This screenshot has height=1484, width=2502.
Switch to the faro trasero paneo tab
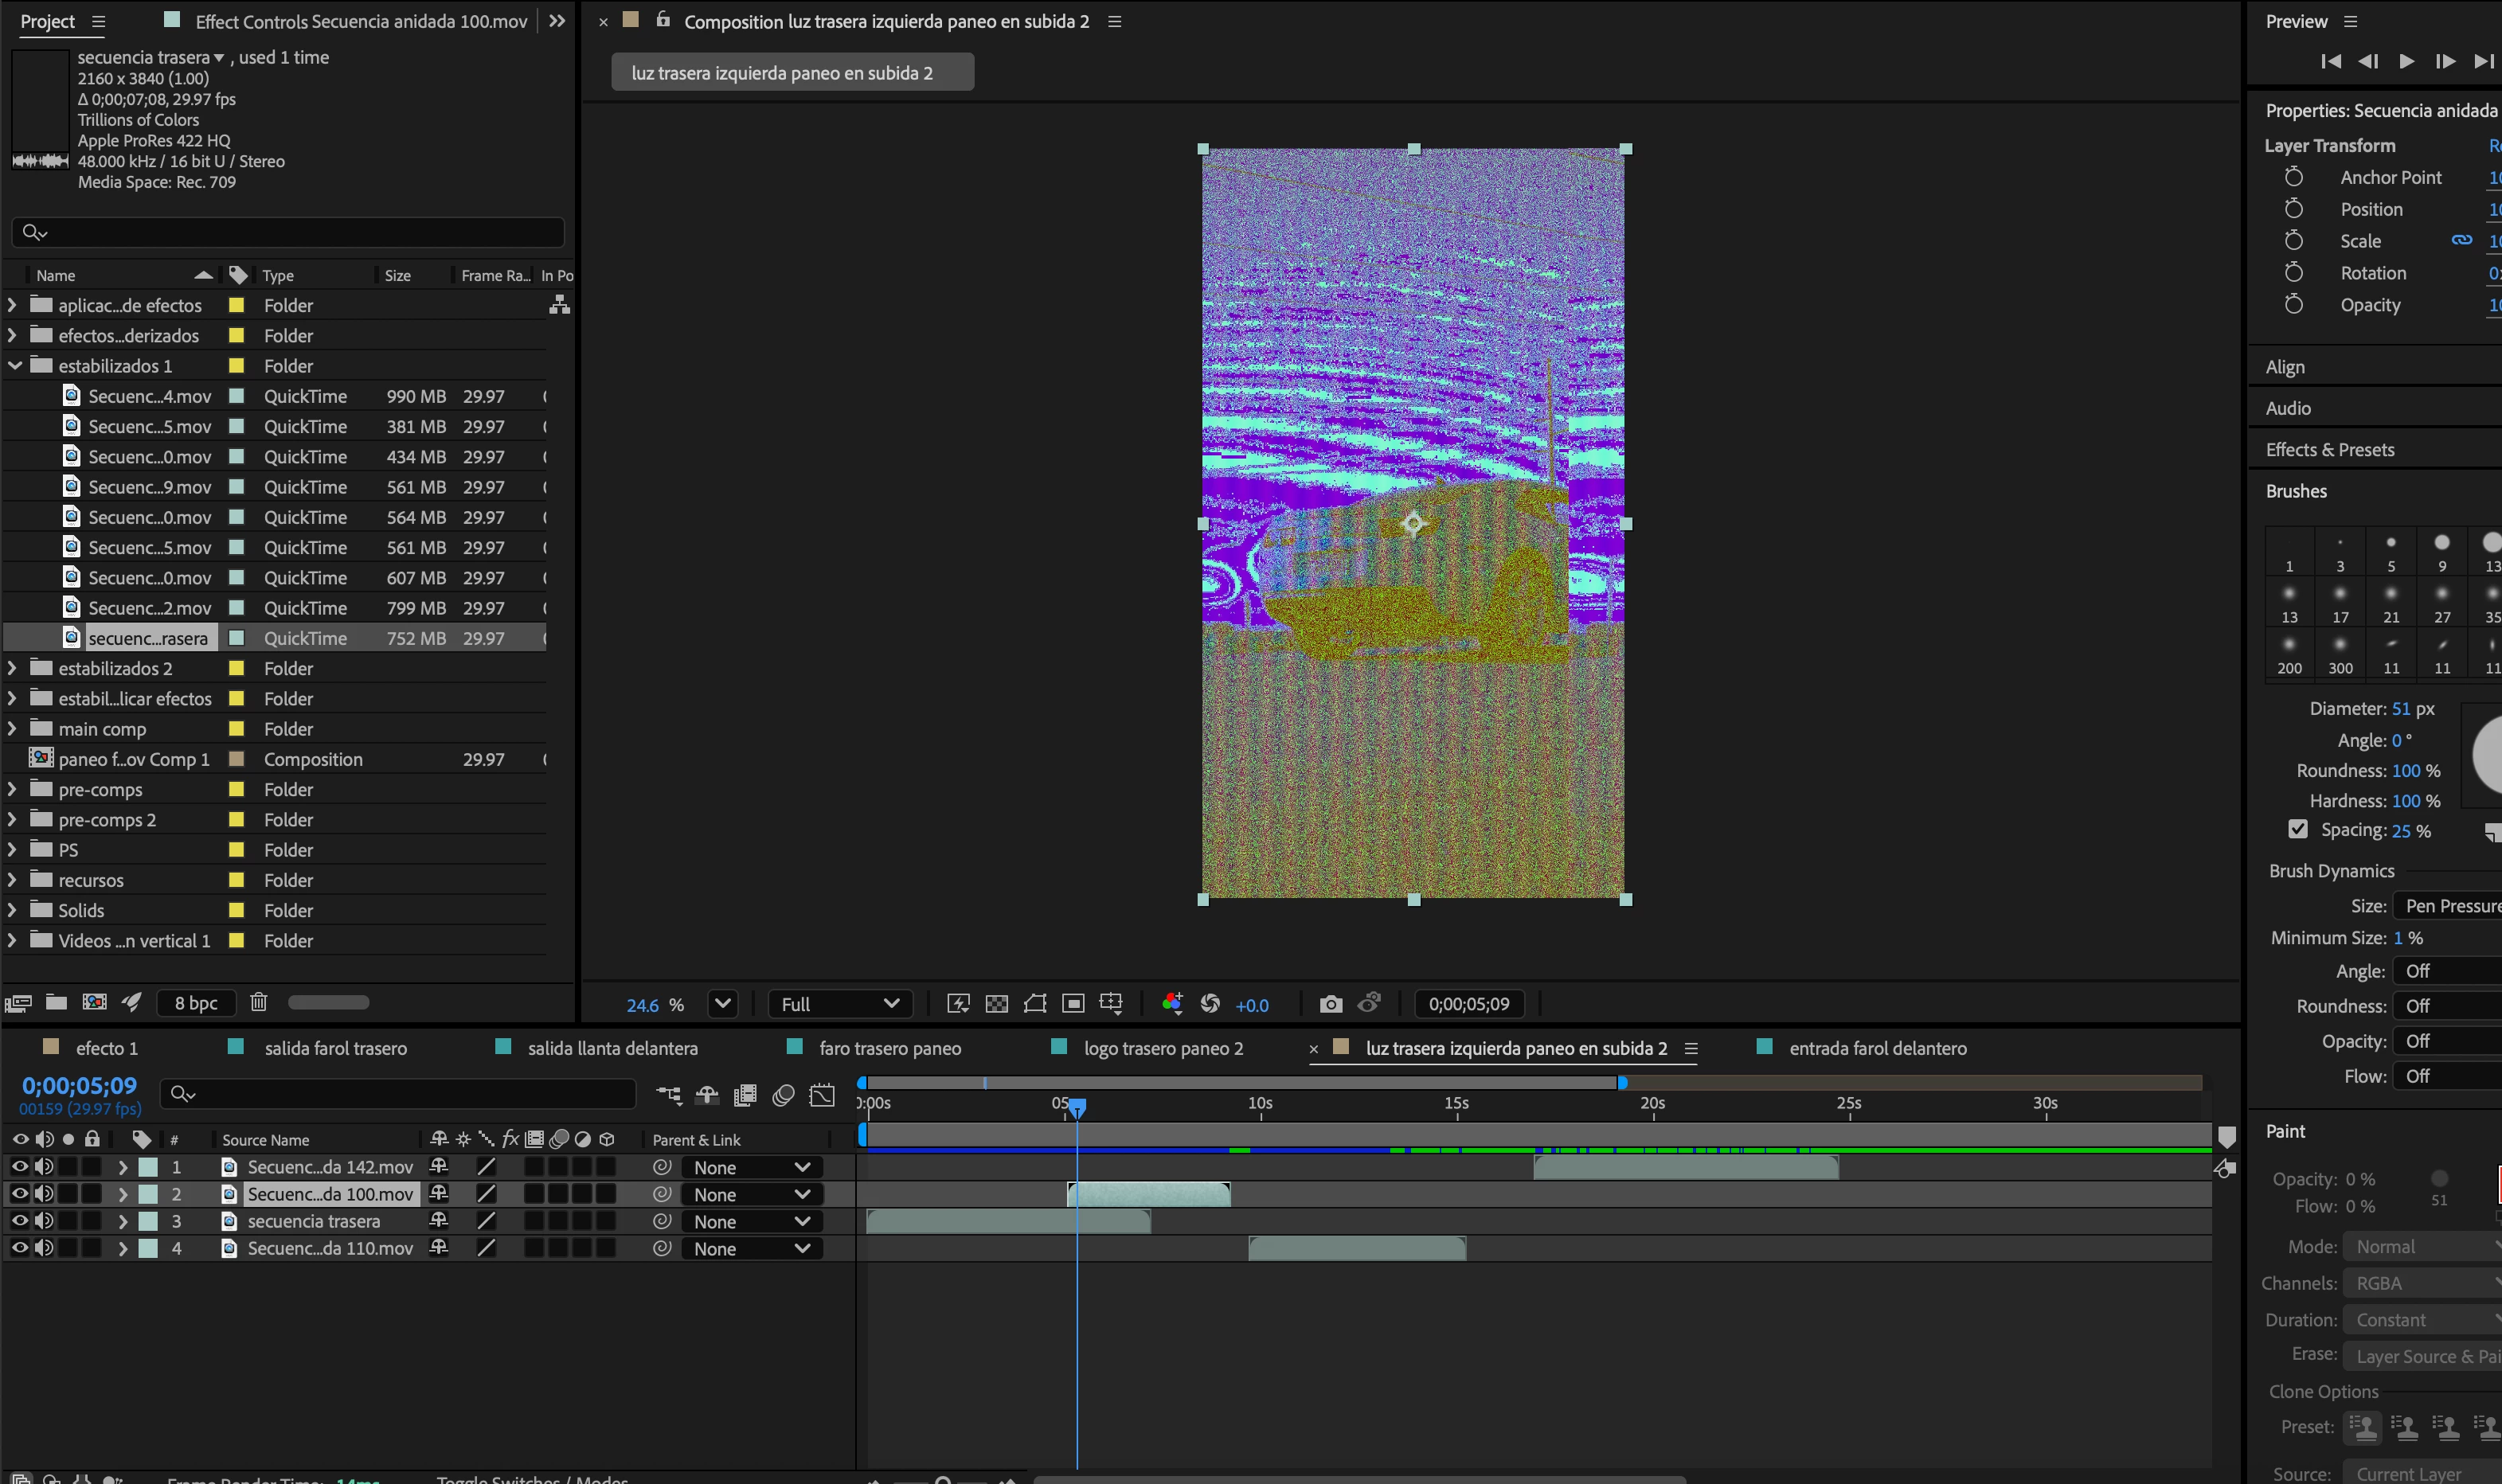(x=889, y=1048)
